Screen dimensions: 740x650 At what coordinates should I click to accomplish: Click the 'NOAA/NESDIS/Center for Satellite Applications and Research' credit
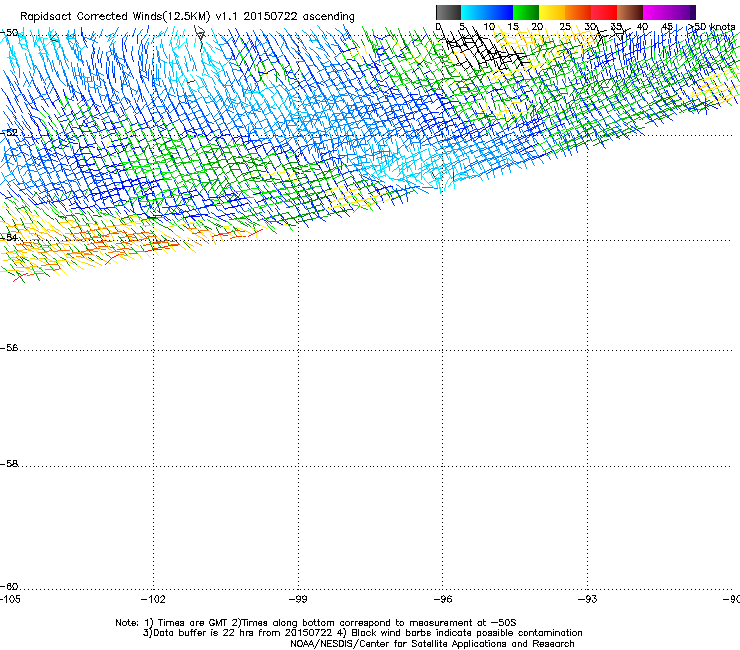(x=432, y=644)
